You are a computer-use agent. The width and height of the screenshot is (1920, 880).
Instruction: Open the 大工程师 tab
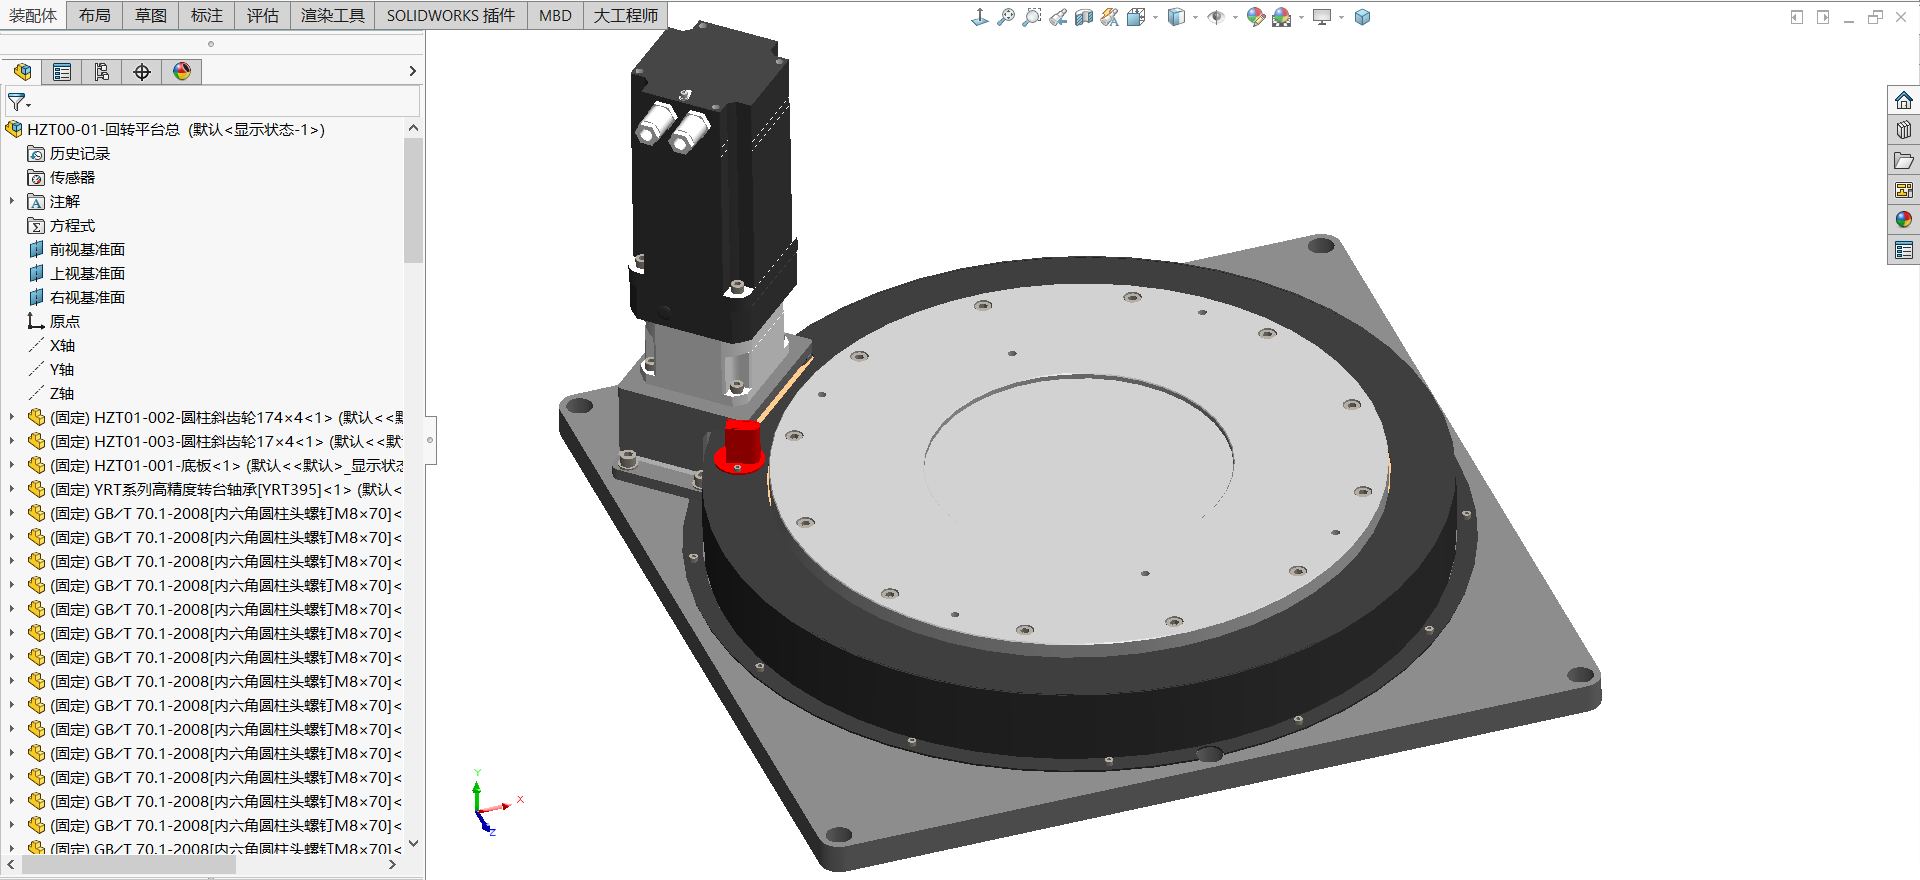pyautogui.click(x=626, y=15)
